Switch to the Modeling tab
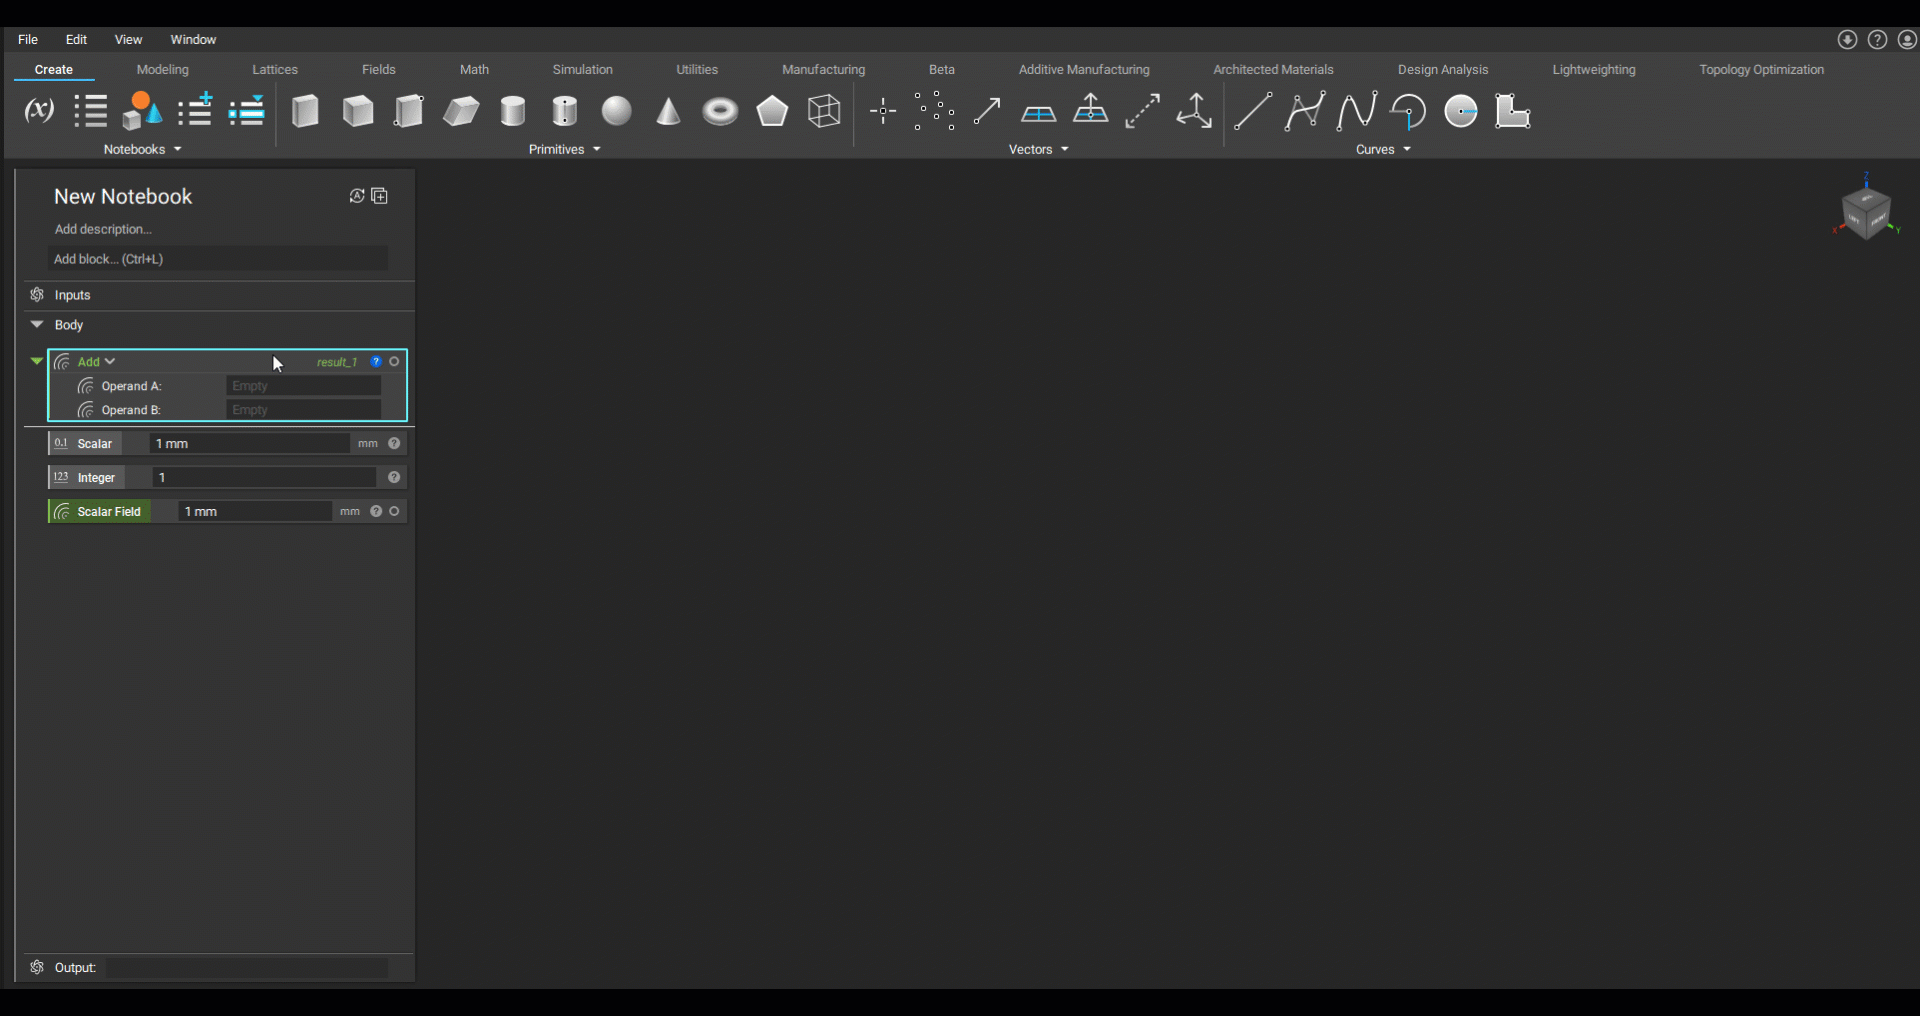This screenshot has height=1016, width=1920. tap(163, 69)
